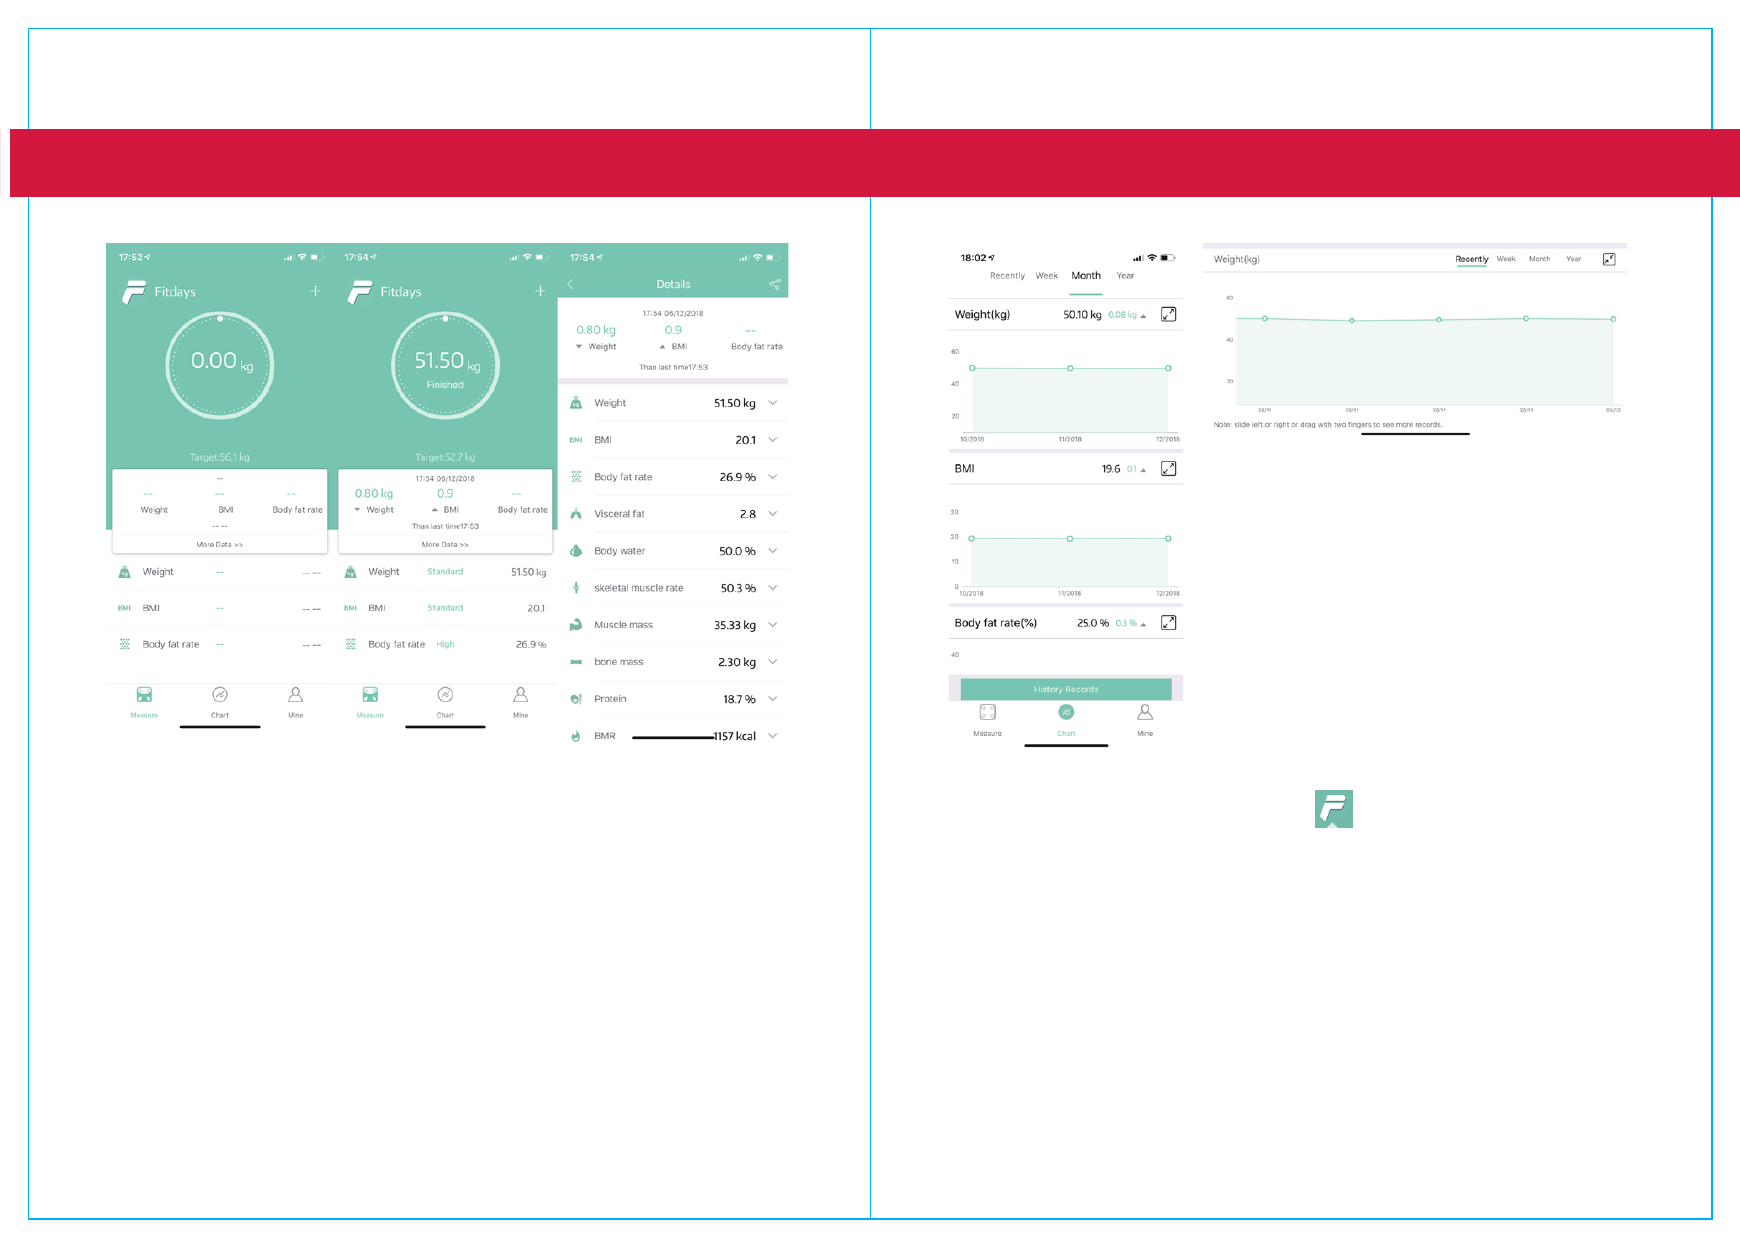Switch to the Week tab in chart screen

(x=1046, y=276)
